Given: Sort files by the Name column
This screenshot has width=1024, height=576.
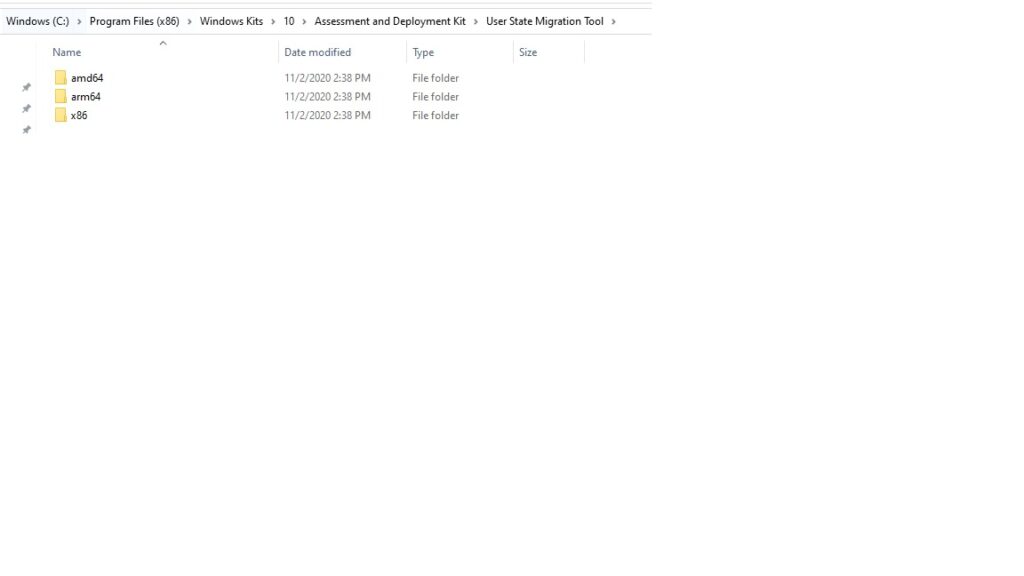Looking at the screenshot, I should tap(66, 52).
